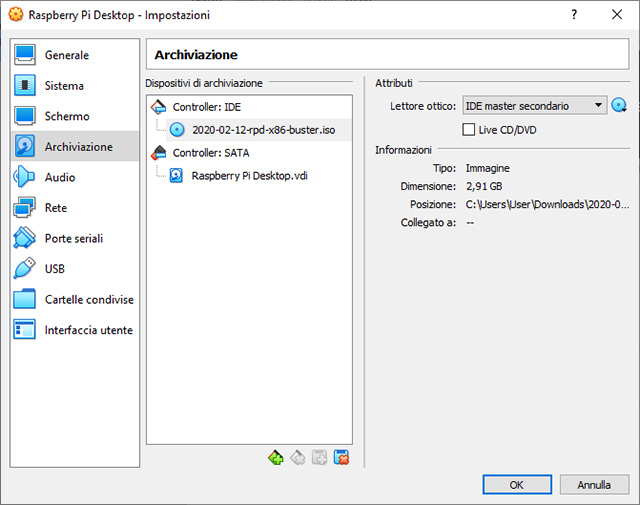Switch to the Sistema settings page
This screenshot has height=505, width=640.
[x=64, y=86]
